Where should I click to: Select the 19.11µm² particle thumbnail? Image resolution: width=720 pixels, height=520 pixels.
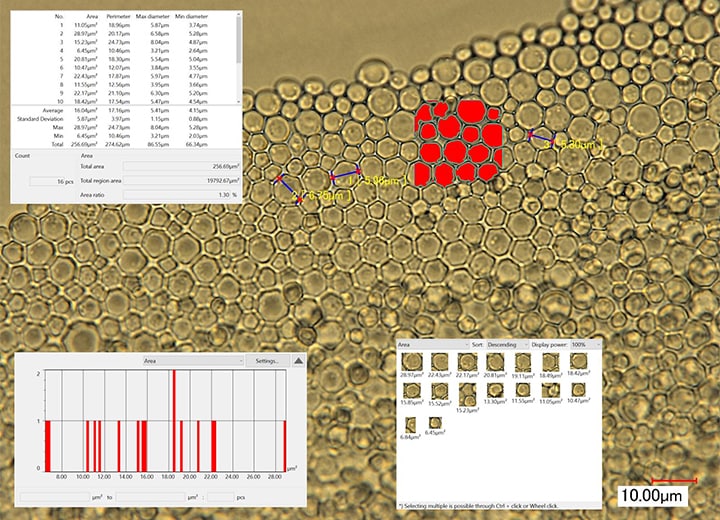pyautogui.click(x=522, y=361)
